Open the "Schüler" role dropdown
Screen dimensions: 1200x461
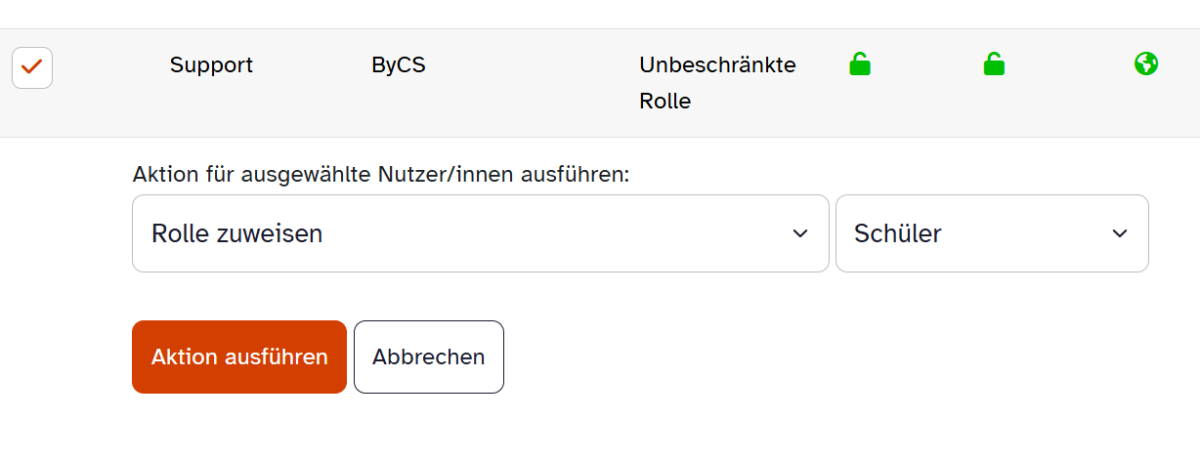pos(991,233)
